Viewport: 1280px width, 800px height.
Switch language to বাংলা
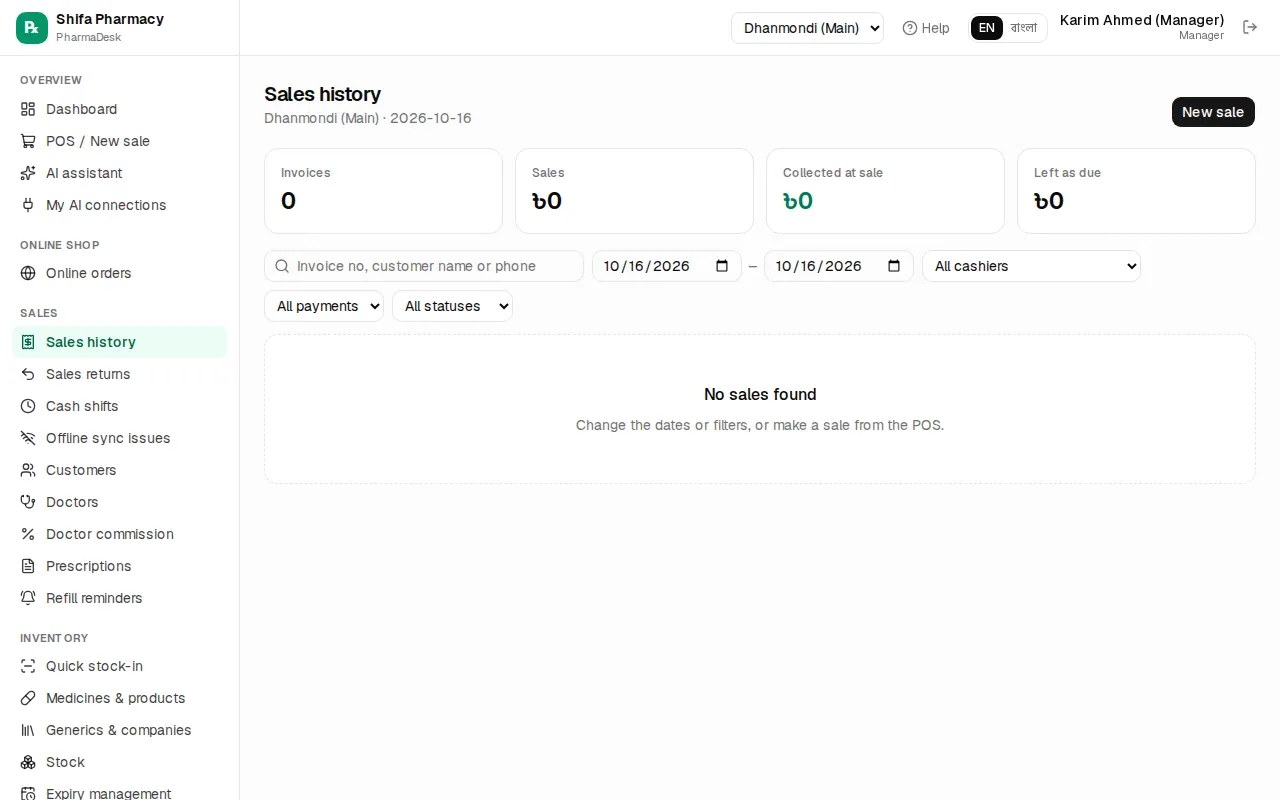point(1024,28)
